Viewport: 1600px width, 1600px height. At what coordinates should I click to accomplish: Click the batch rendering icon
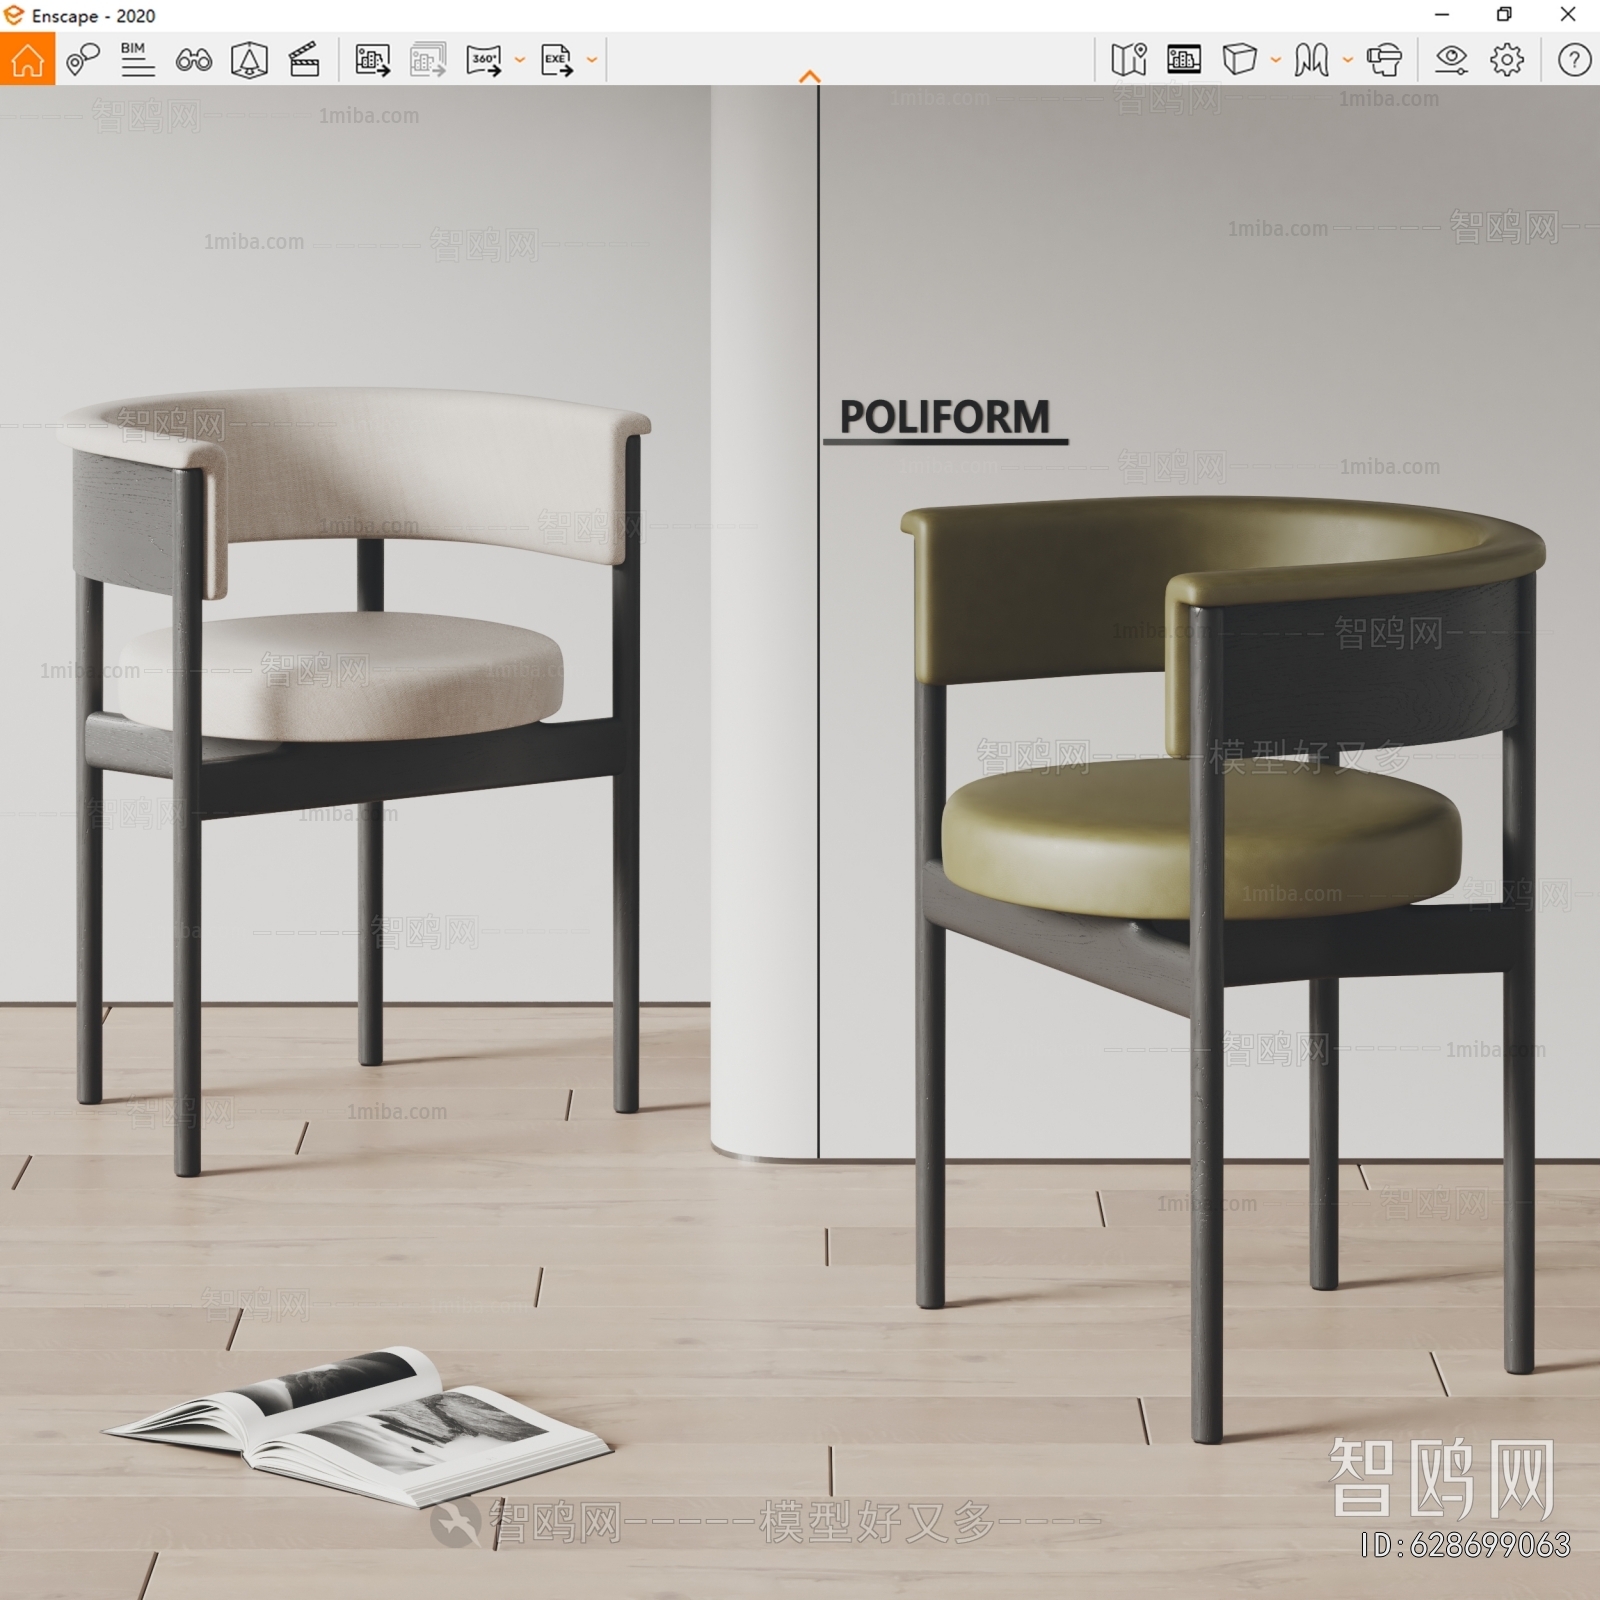(428, 60)
